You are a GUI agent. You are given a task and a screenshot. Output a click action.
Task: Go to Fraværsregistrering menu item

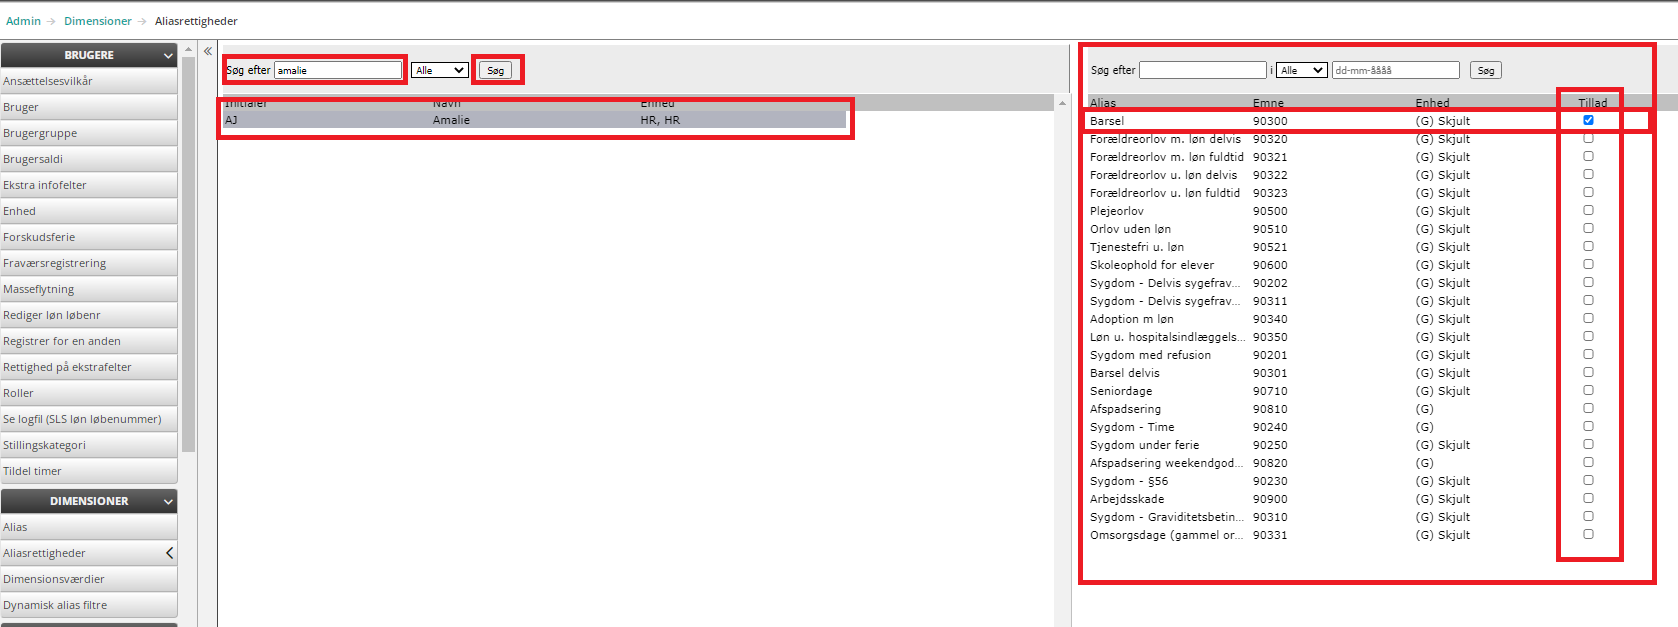click(x=55, y=263)
